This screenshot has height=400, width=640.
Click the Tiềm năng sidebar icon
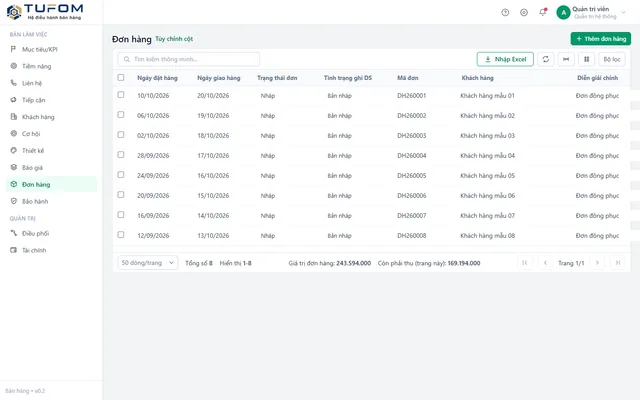(13, 66)
